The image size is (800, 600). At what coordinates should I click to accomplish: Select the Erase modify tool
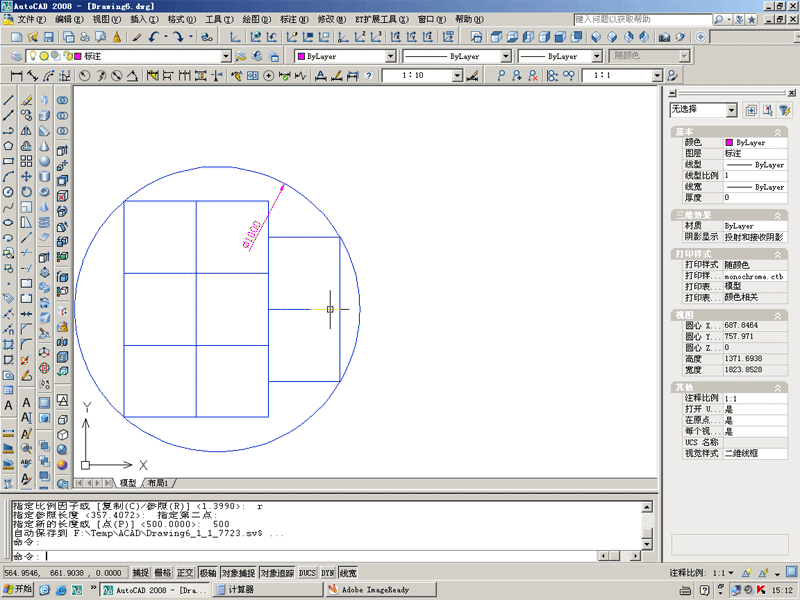(x=27, y=101)
